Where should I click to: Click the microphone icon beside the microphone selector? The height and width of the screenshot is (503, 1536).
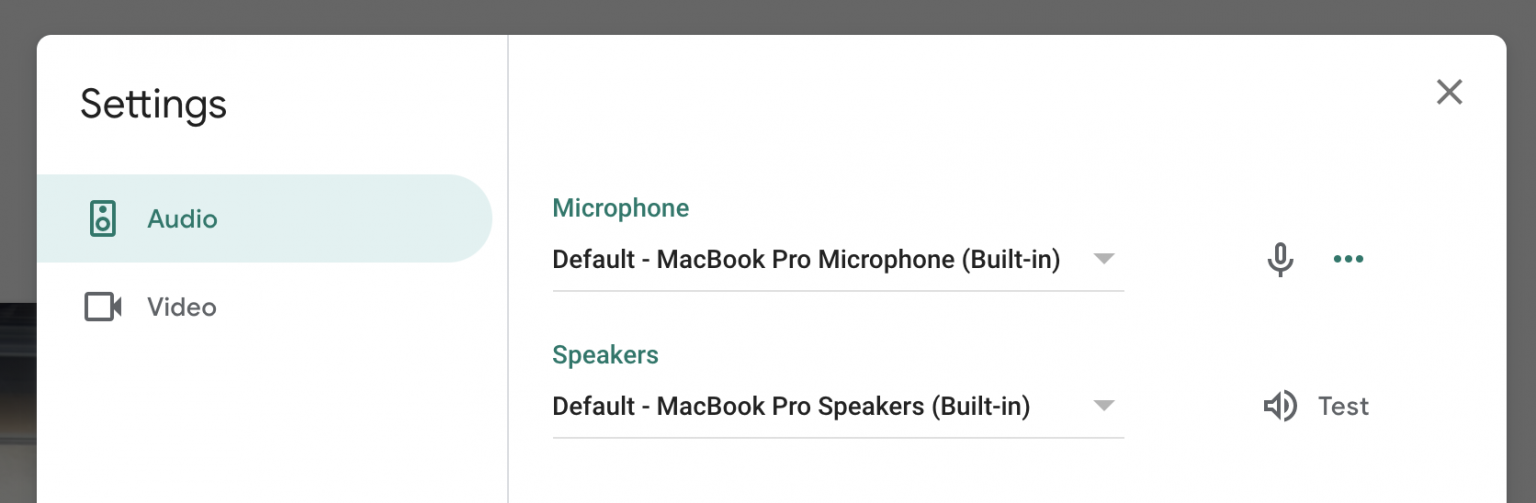(1280, 260)
